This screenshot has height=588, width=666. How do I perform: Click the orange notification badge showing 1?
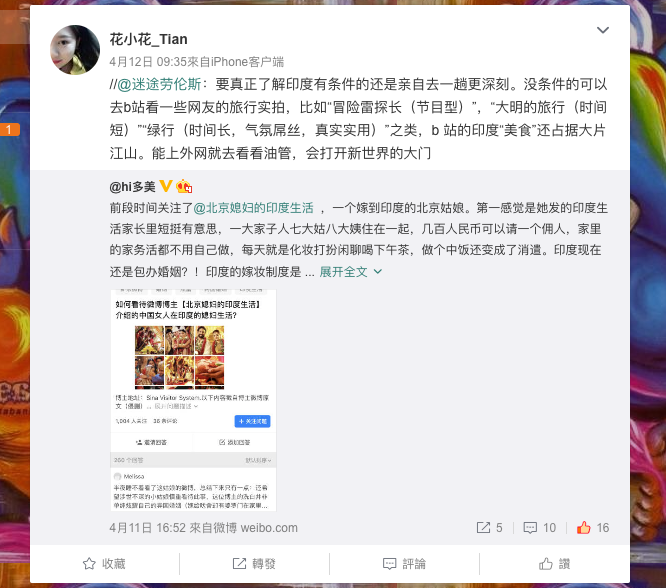[x=10, y=130]
